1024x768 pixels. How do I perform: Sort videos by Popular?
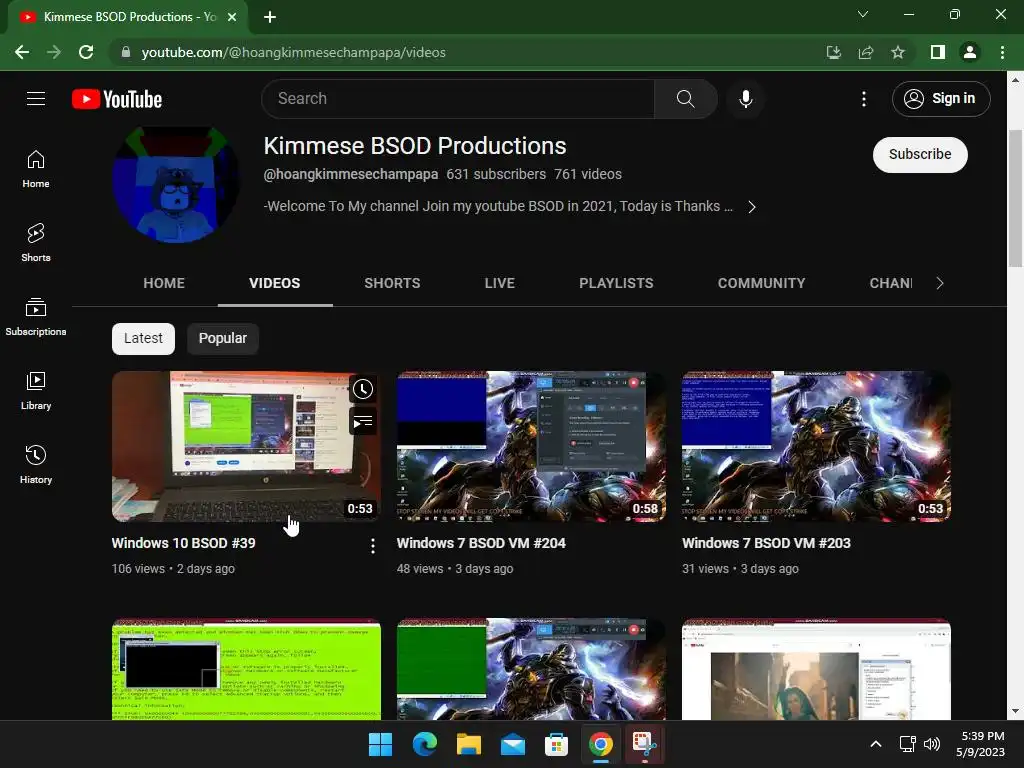[223, 338]
